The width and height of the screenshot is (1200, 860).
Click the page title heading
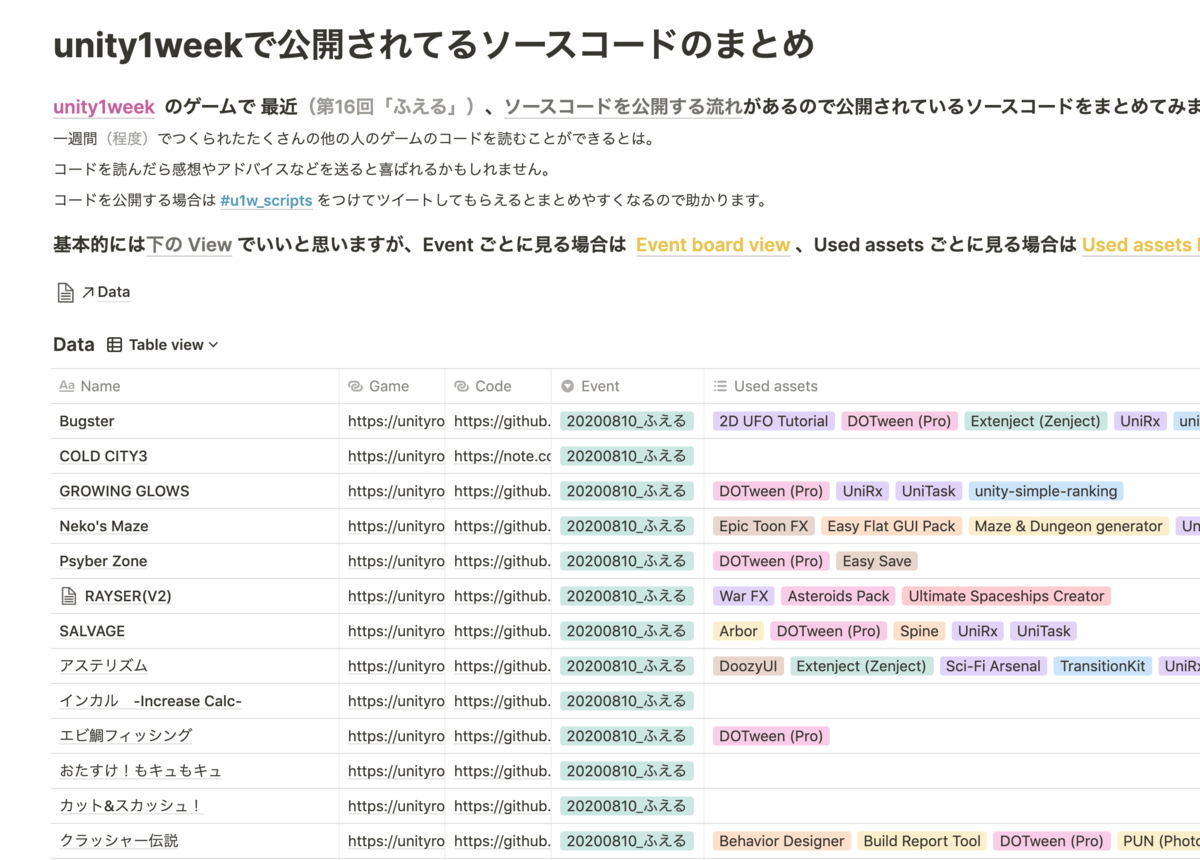click(434, 43)
